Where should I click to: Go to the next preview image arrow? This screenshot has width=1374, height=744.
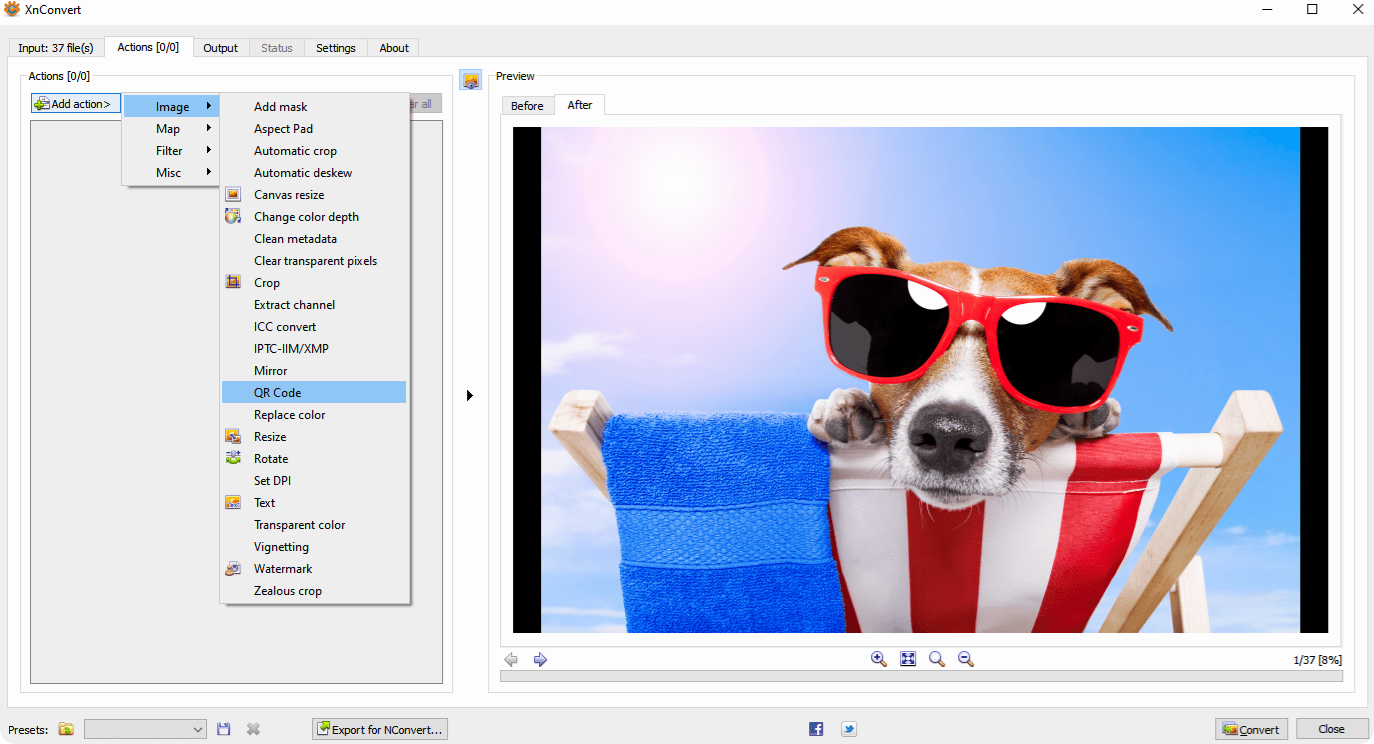click(x=540, y=659)
